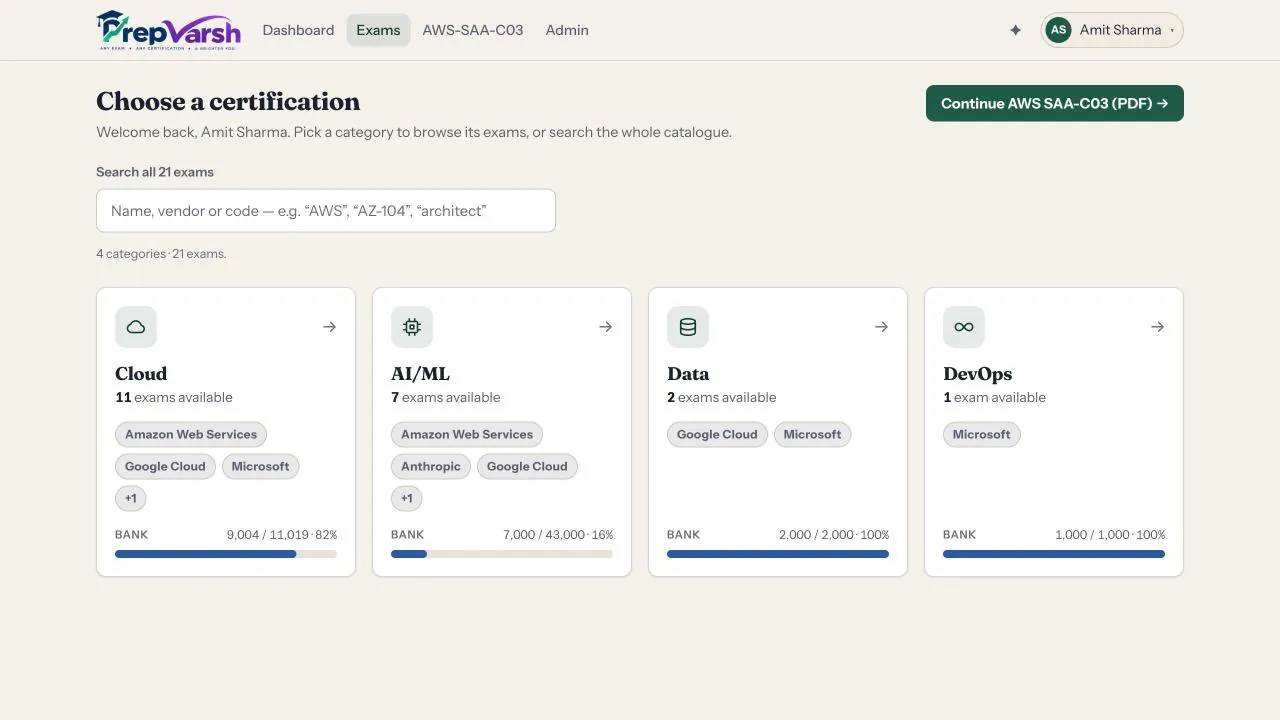Click Microsoft tag in Cloud card
Screen dimensions: 1280x720
[260, 467]
